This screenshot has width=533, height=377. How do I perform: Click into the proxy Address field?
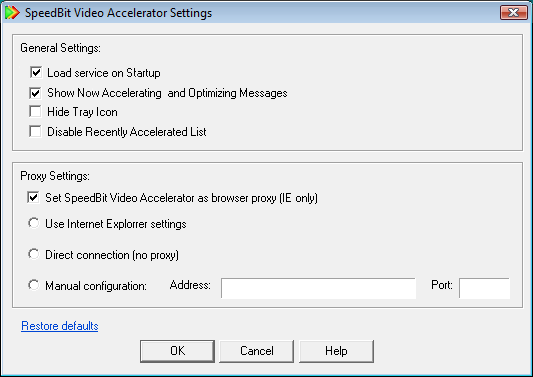tap(318, 288)
